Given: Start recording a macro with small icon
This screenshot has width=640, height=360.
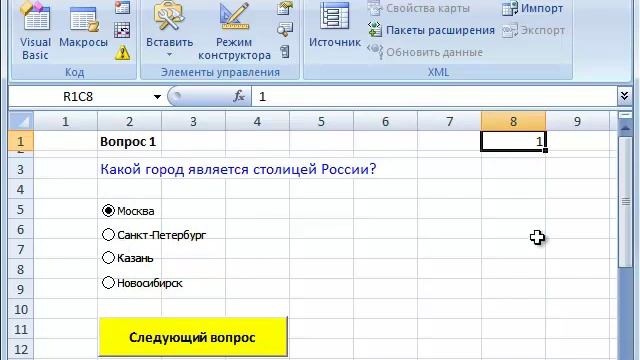Looking at the screenshot, I should point(122,7).
